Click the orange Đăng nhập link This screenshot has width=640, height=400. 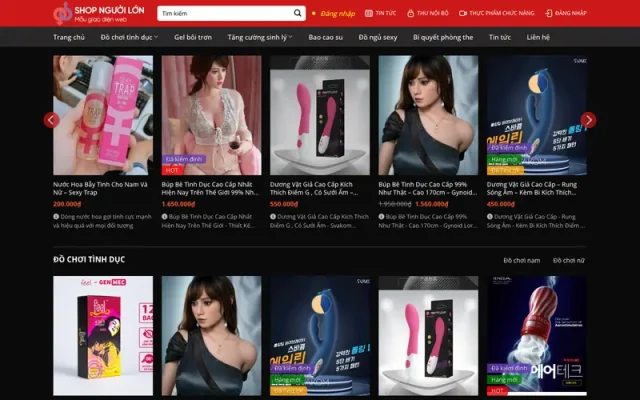(x=338, y=13)
